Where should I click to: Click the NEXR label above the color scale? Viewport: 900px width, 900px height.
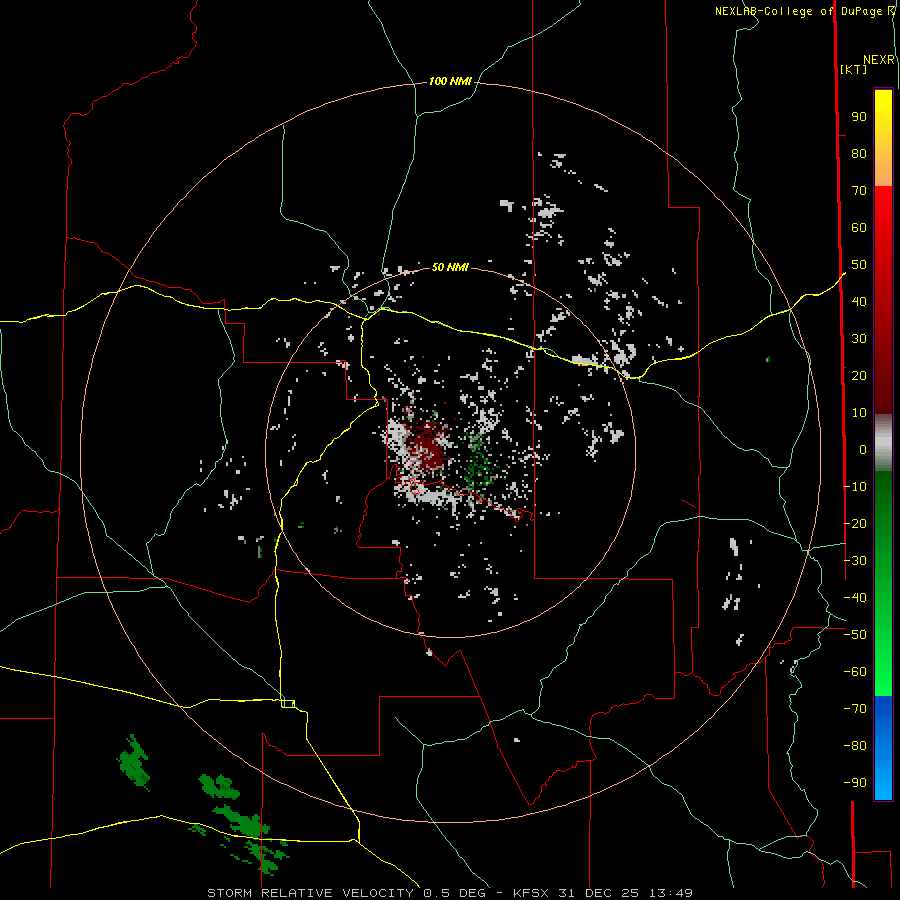click(x=879, y=60)
